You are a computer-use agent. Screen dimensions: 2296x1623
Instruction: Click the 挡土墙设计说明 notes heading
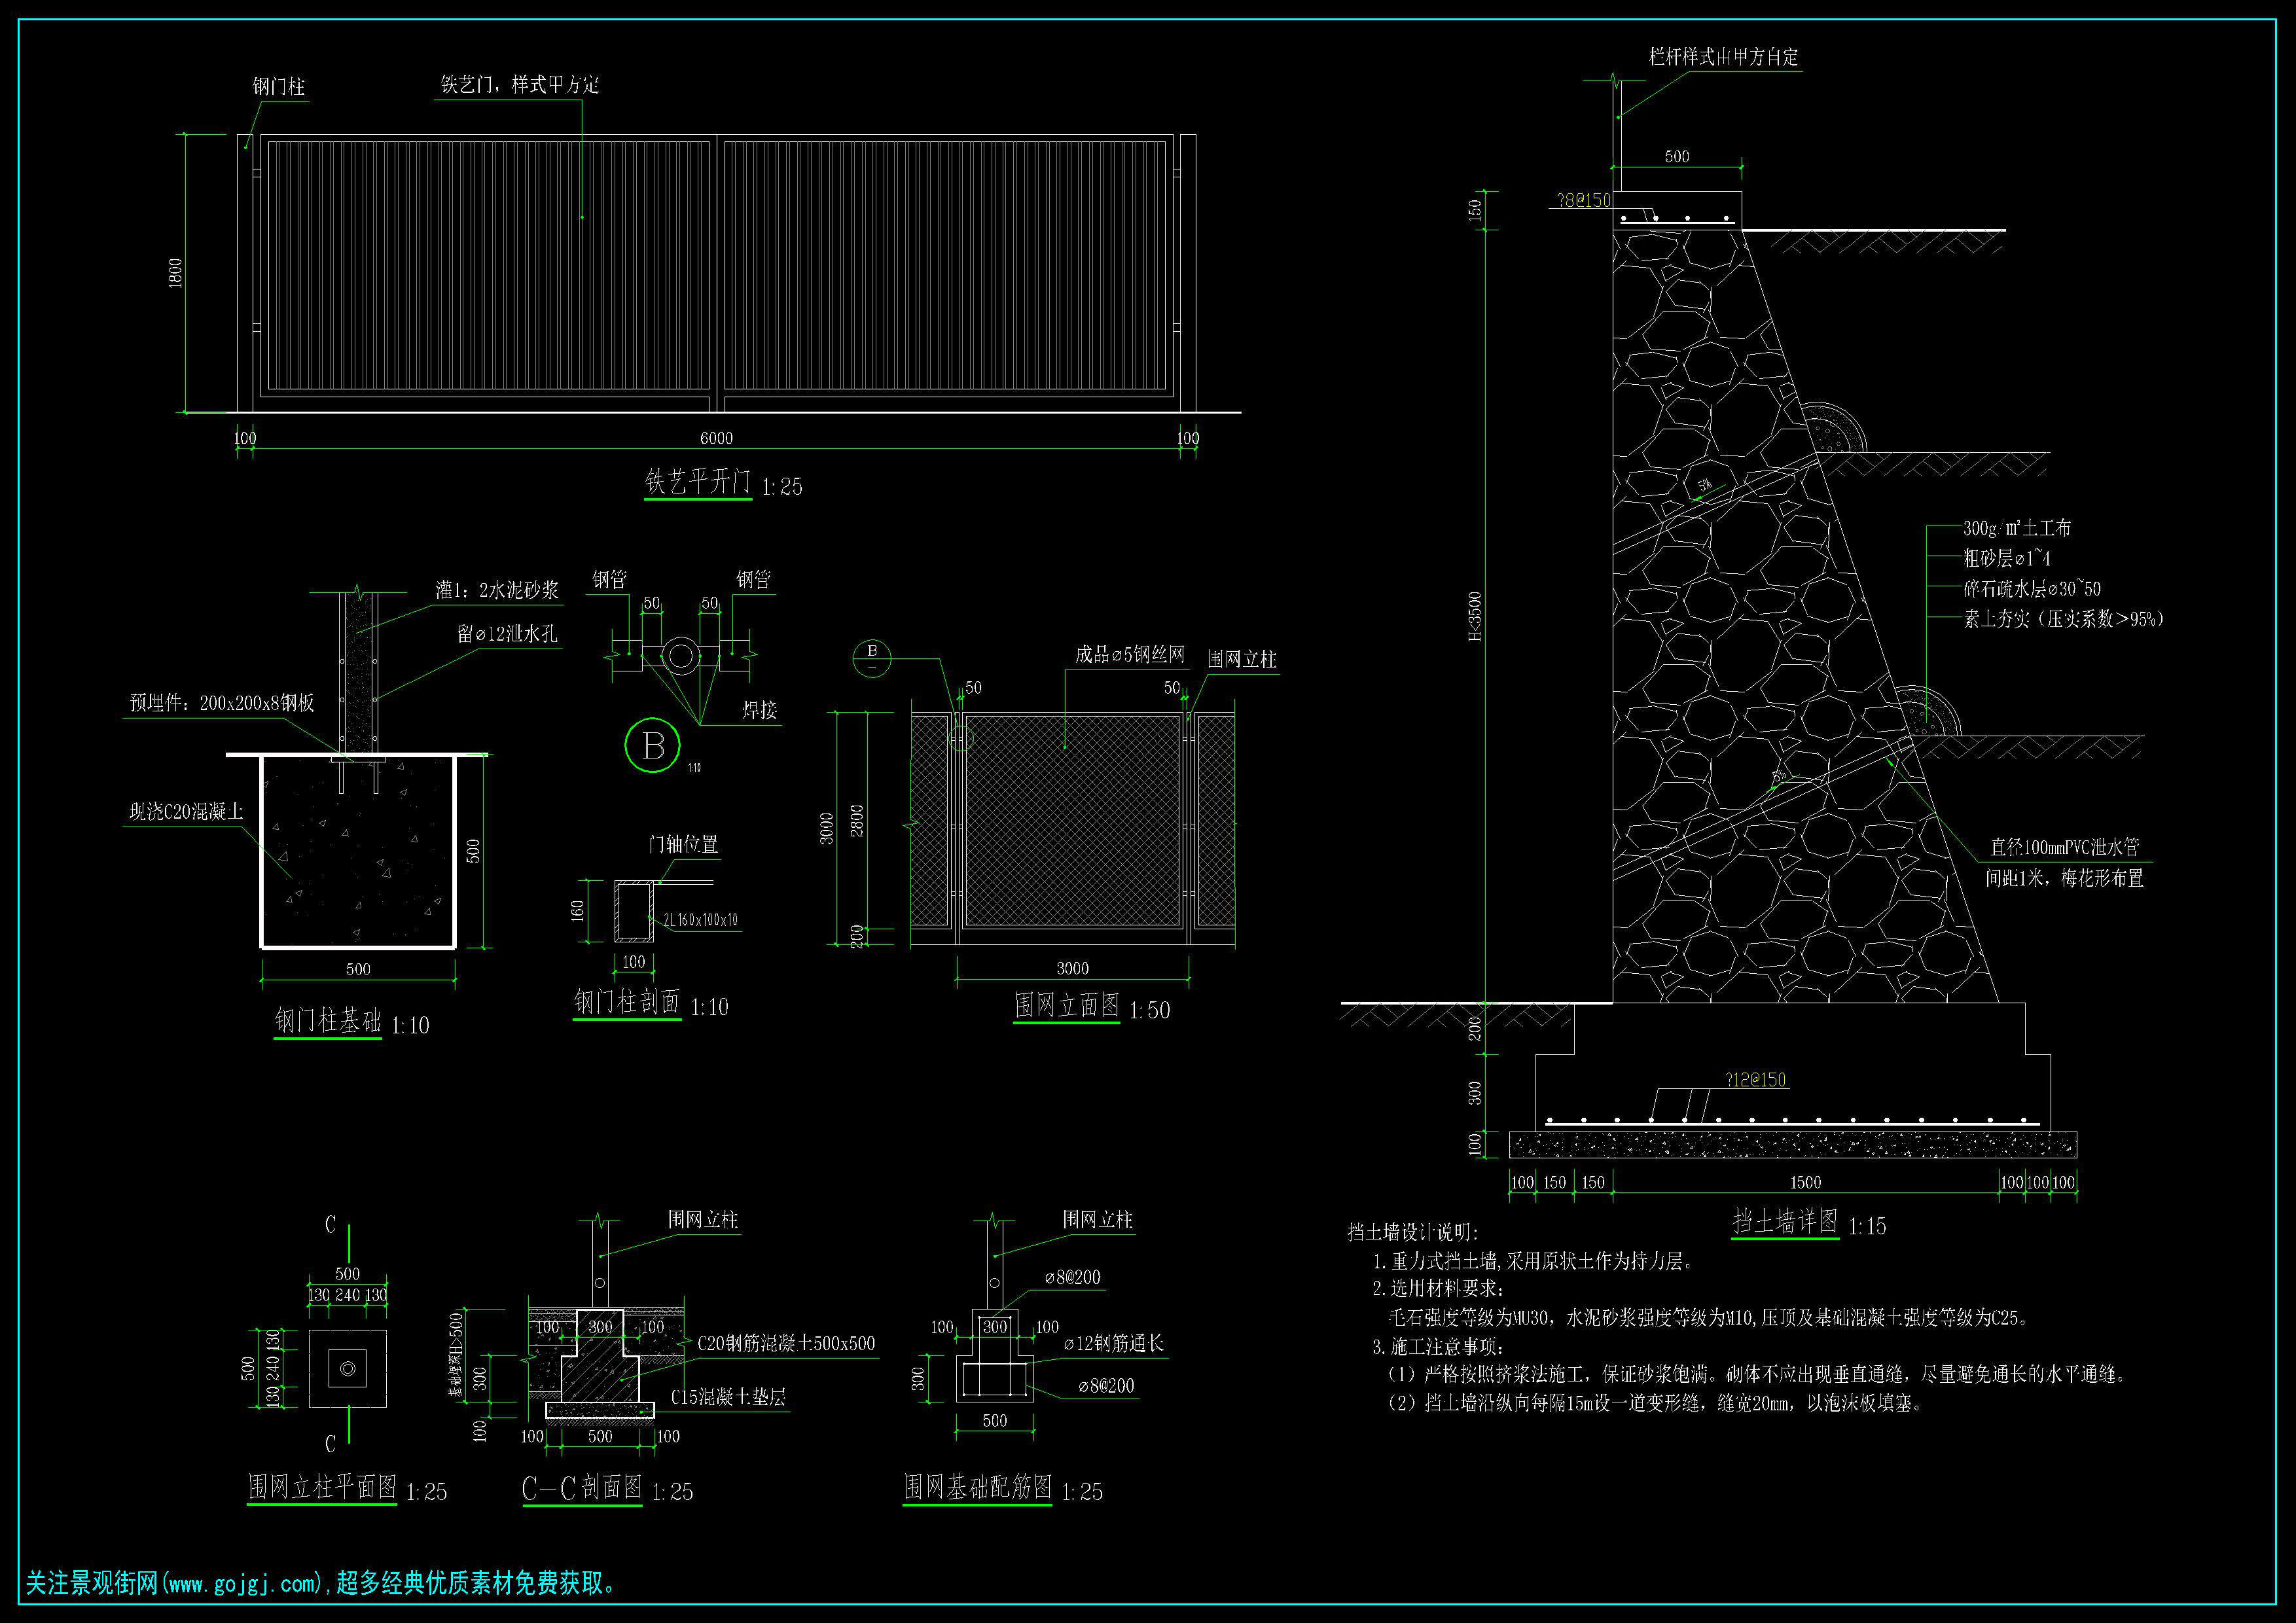pyautogui.click(x=1412, y=1233)
